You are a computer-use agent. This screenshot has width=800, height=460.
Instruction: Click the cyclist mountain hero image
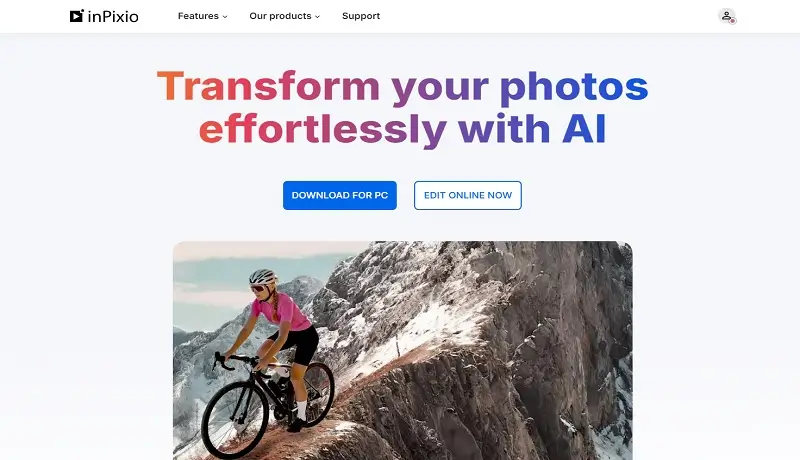point(403,350)
